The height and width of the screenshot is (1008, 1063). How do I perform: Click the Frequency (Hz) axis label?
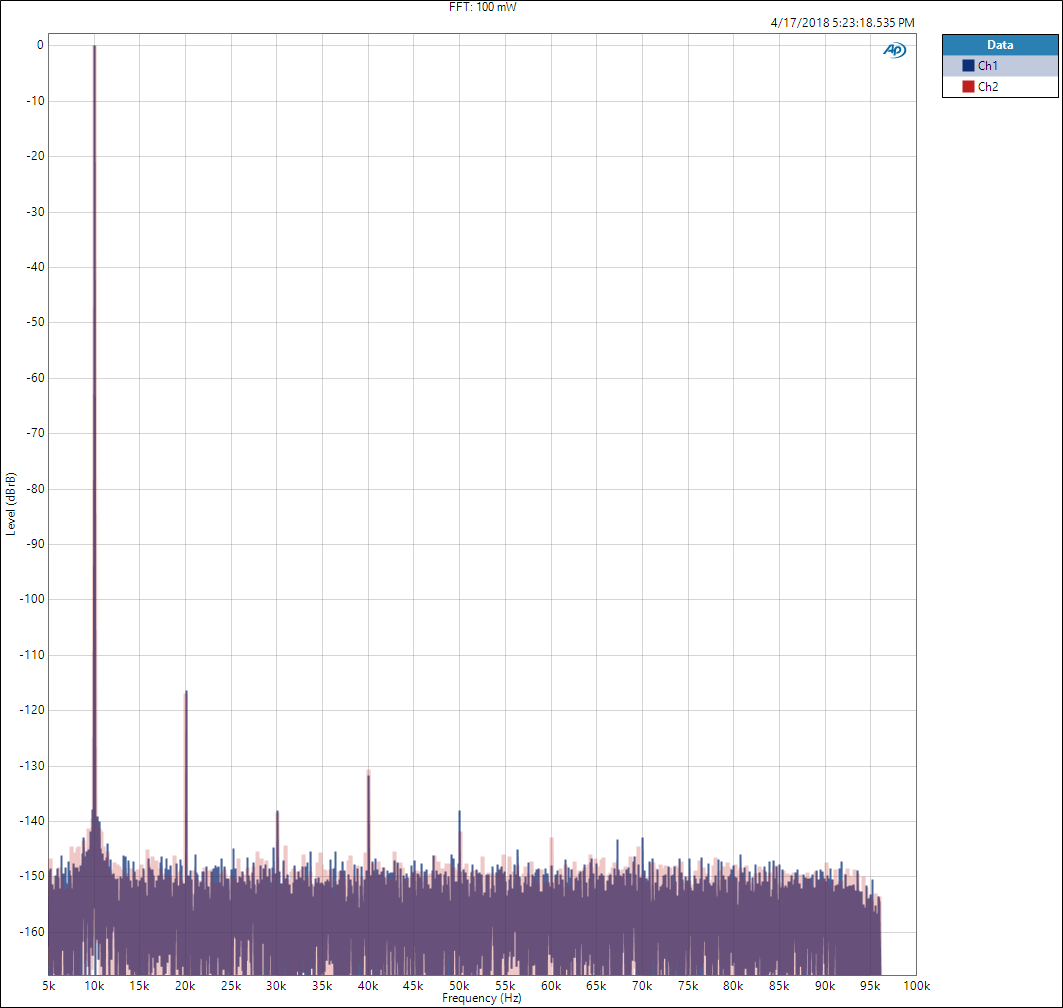pos(482,998)
